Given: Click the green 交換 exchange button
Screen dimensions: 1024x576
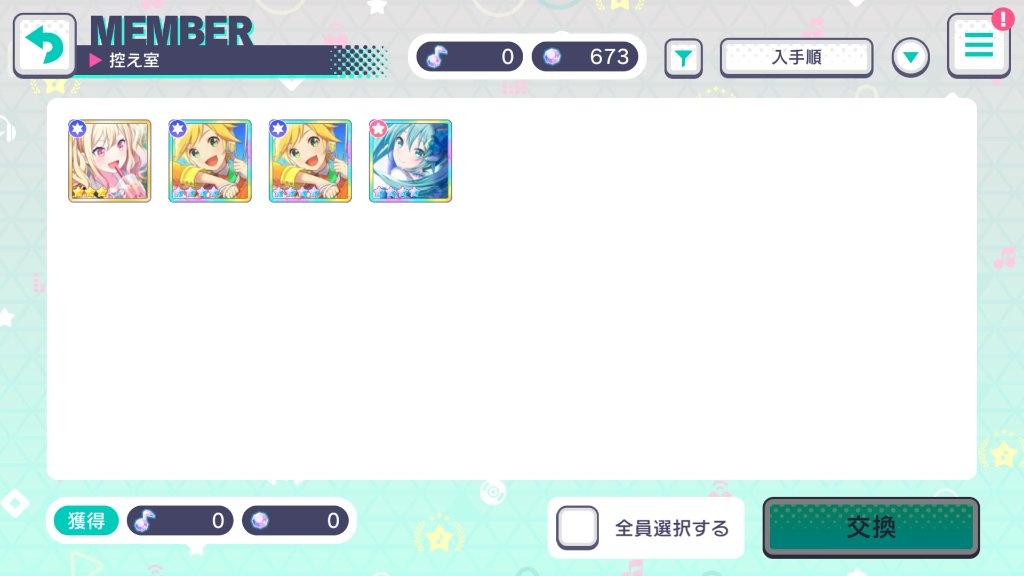Looking at the screenshot, I should click(871, 528).
